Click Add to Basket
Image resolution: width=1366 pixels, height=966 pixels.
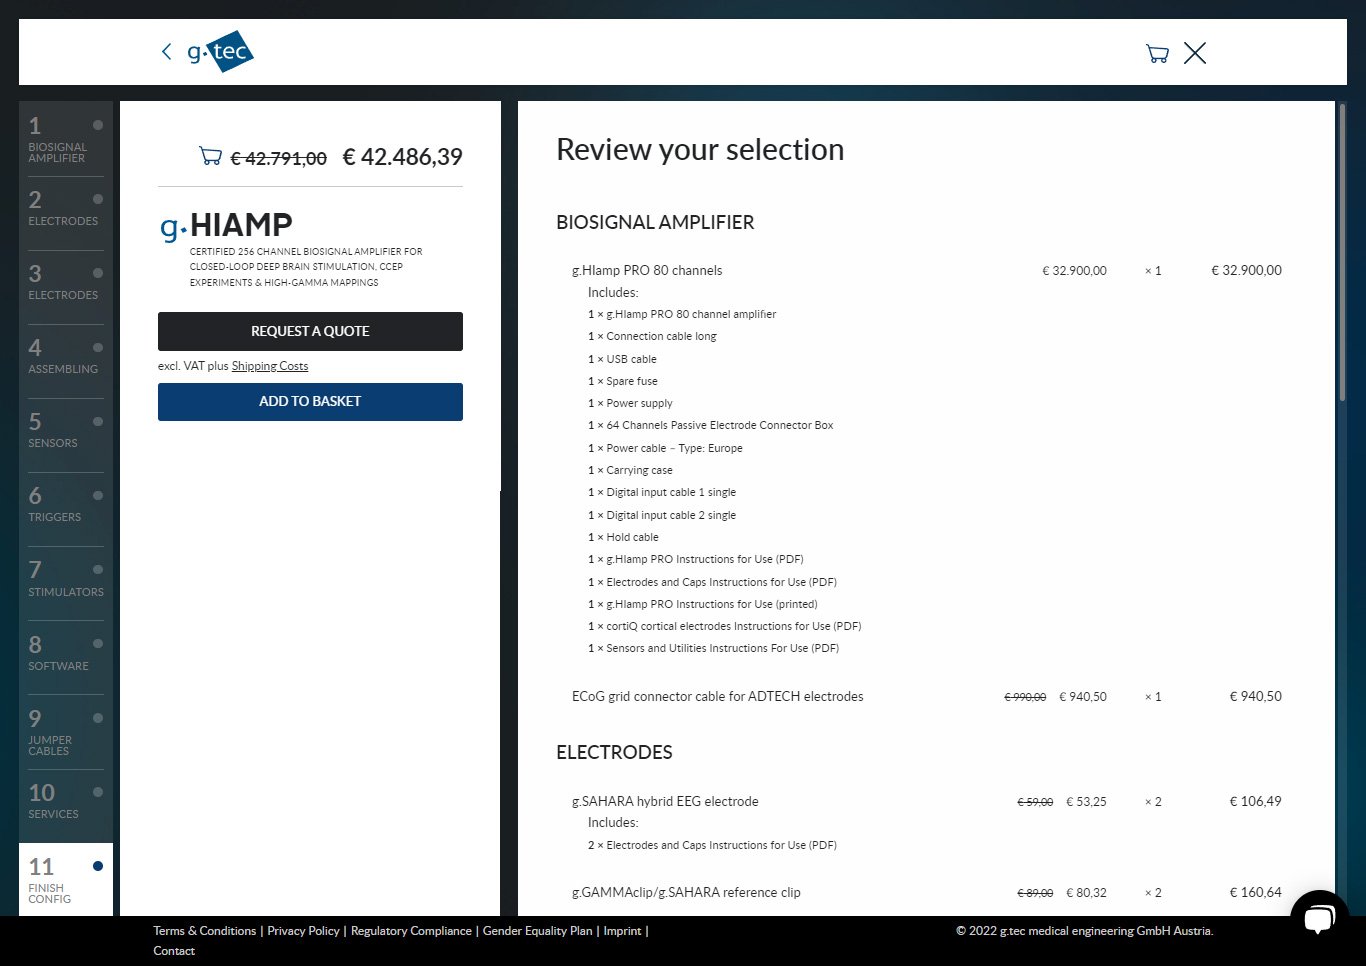coord(310,401)
